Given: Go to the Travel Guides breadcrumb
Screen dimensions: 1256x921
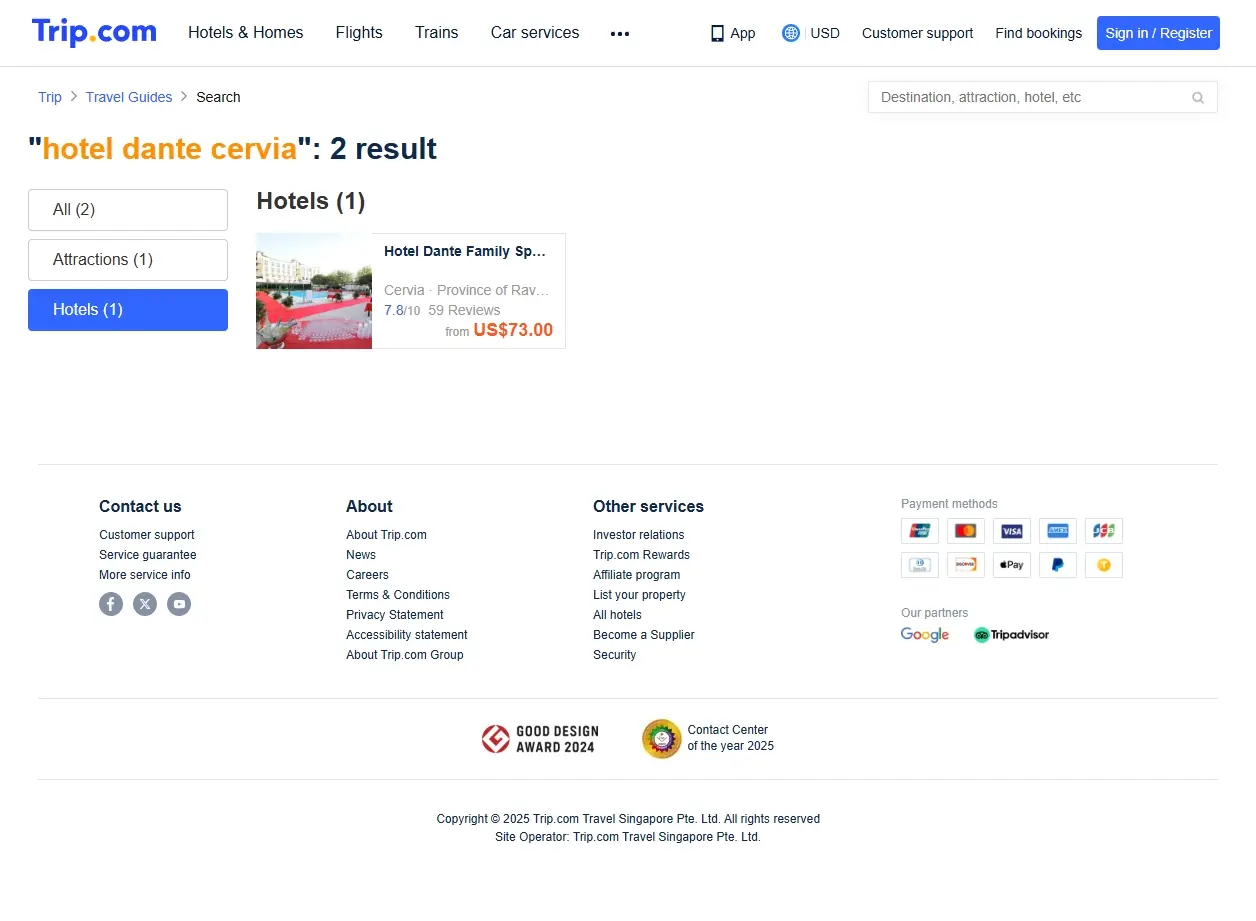Looking at the screenshot, I should point(129,97).
